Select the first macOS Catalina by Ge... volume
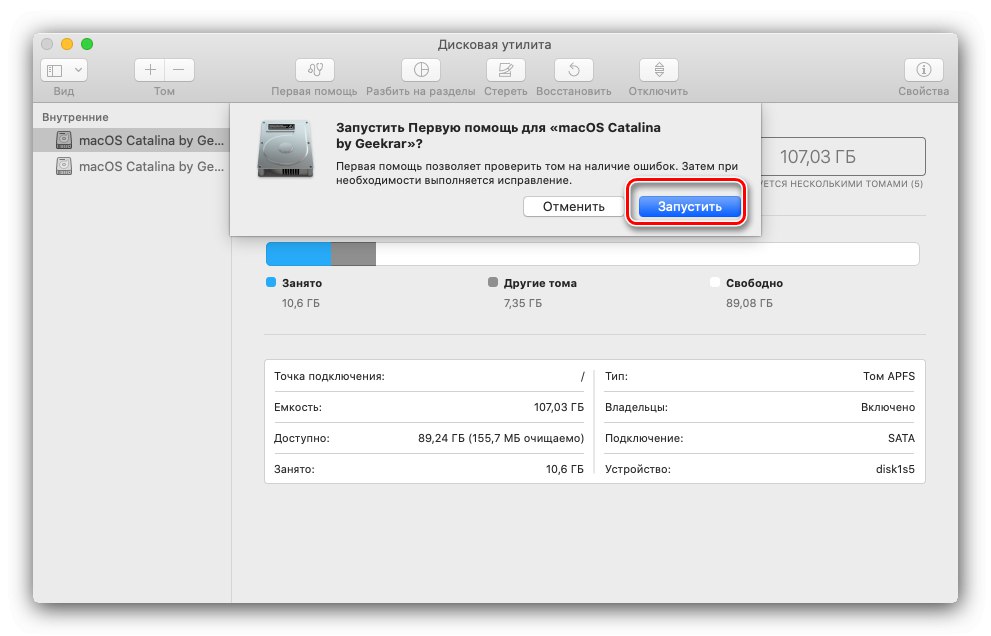The width and height of the screenshot is (991, 636). point(130,140)
